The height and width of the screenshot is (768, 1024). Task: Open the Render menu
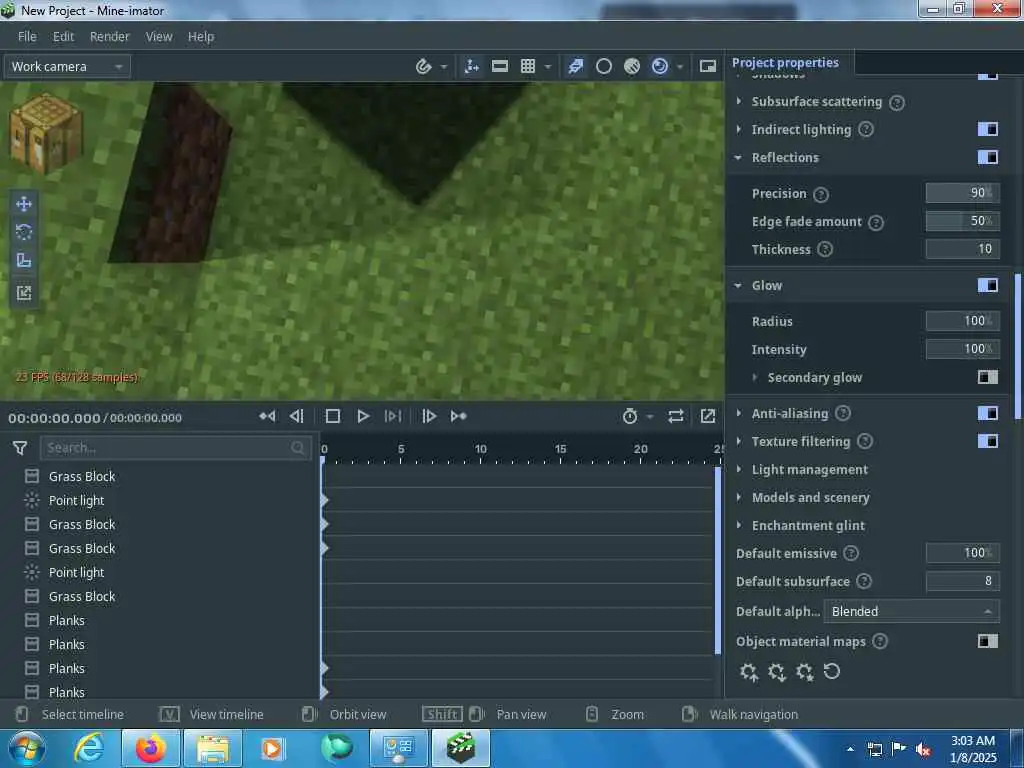click(x=110, y=37)
